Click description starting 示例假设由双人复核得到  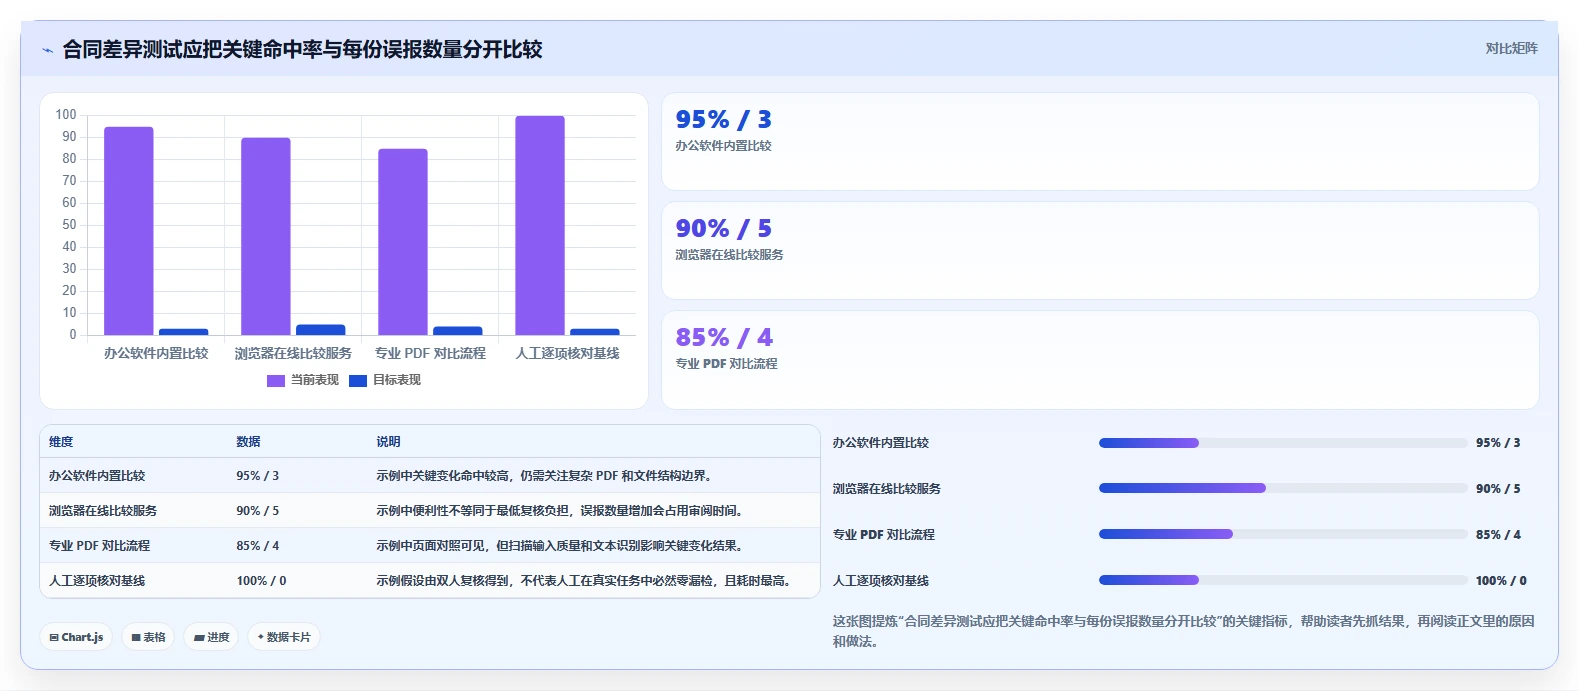[584, 581]
